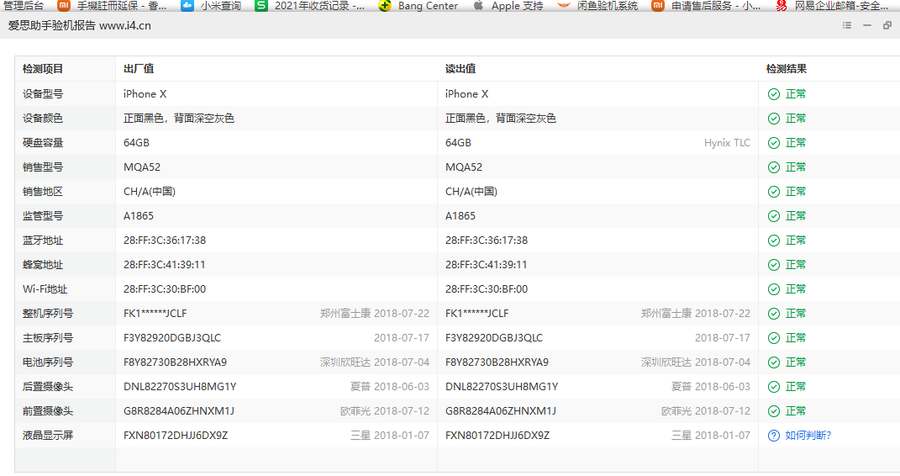
Task: Click factory value A1865
Action: click(138, 216)
